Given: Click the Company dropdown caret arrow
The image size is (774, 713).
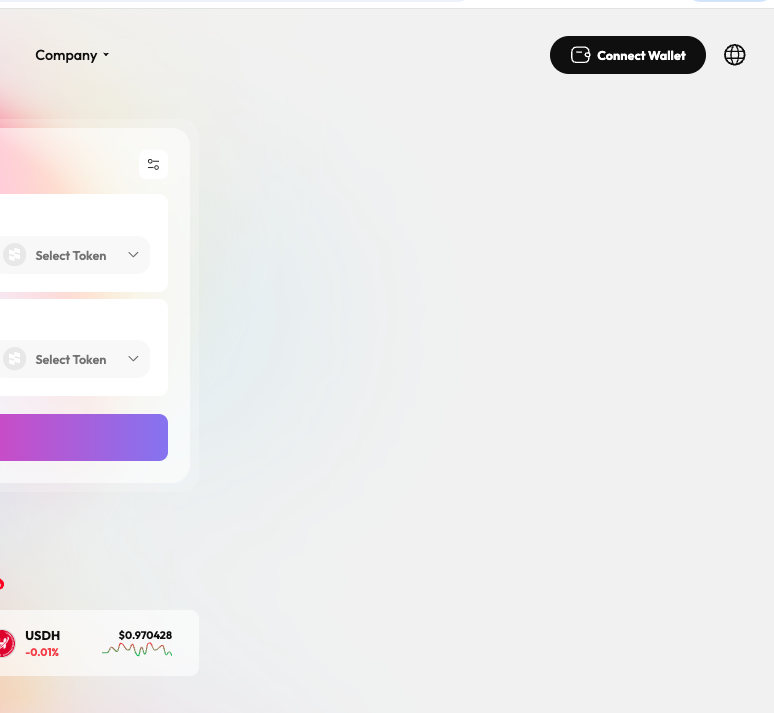Looking at the screenshot, I should point(106,55).
